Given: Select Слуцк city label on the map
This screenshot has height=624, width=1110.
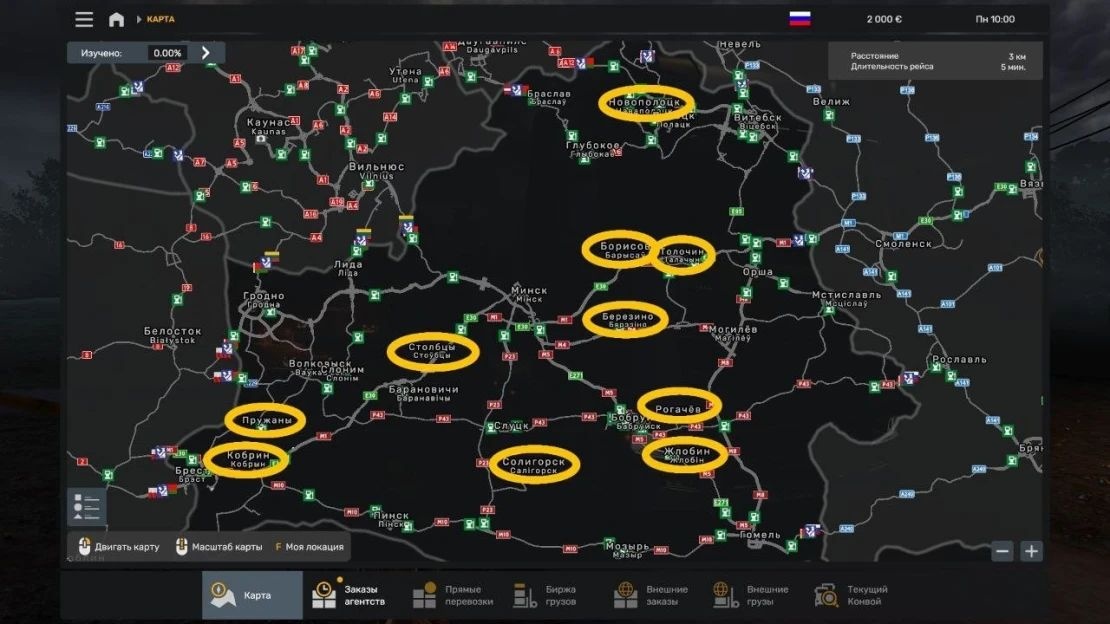Looking at the screenshot, I should tap(511, 426).
